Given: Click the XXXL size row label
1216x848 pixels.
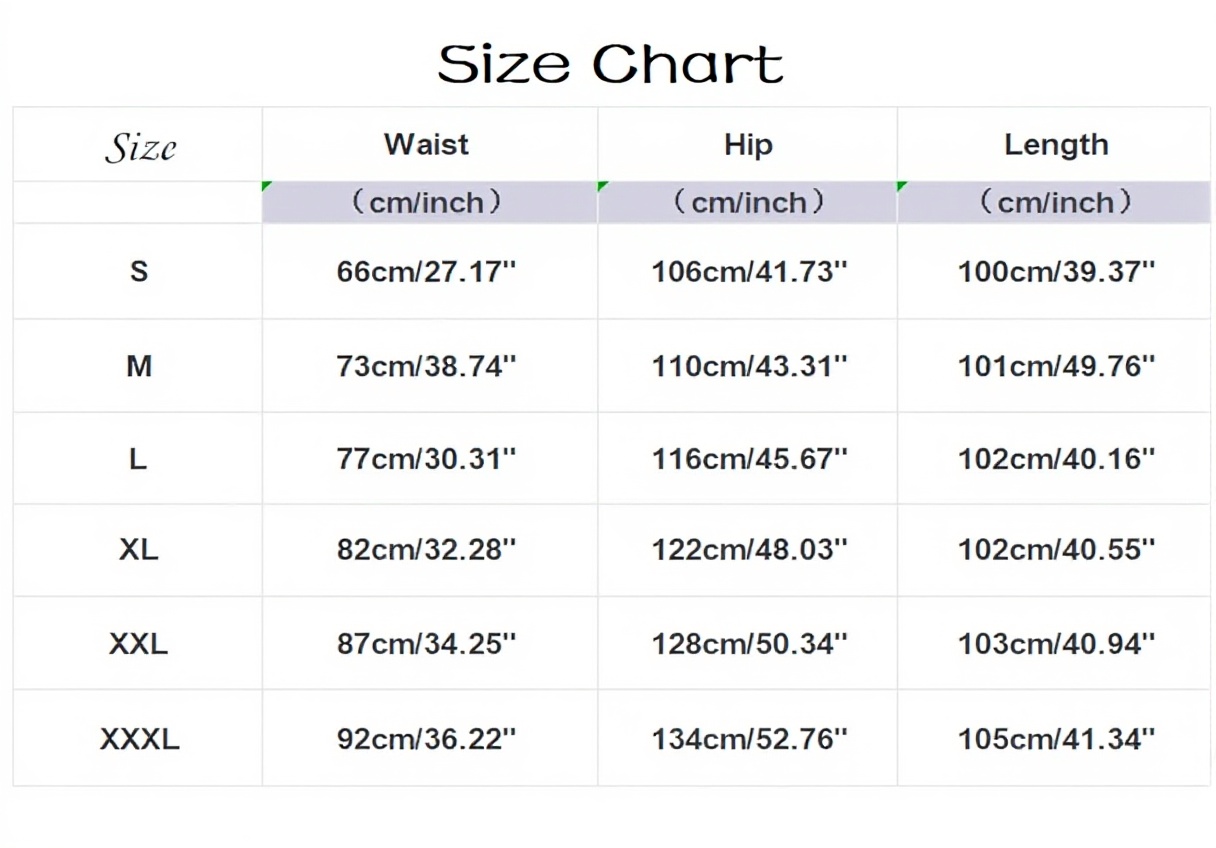Looking at the screenshot, I should click(x=139, y=740).
